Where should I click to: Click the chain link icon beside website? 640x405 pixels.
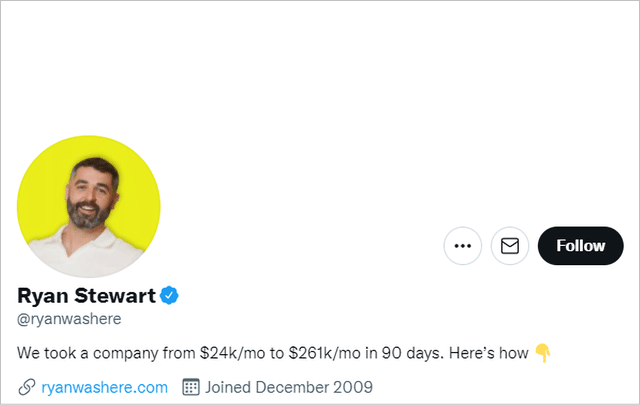tap(27, 387)
